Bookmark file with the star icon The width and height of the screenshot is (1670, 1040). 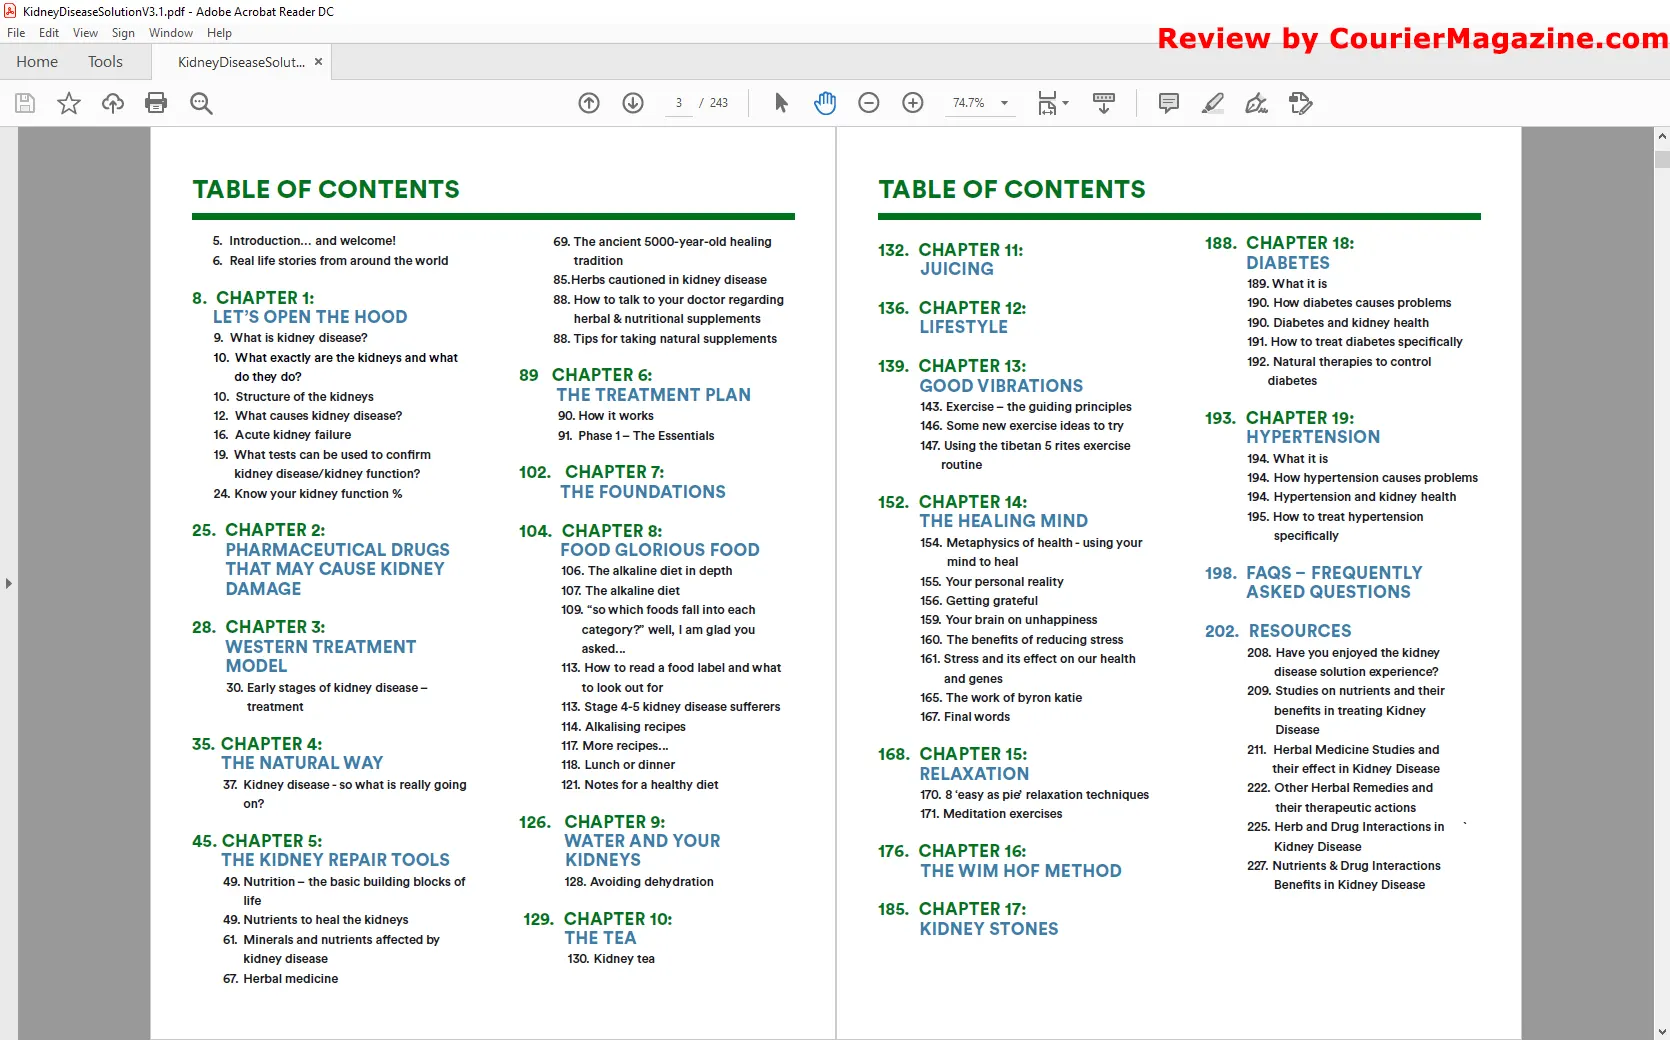(x=69, y=103)
